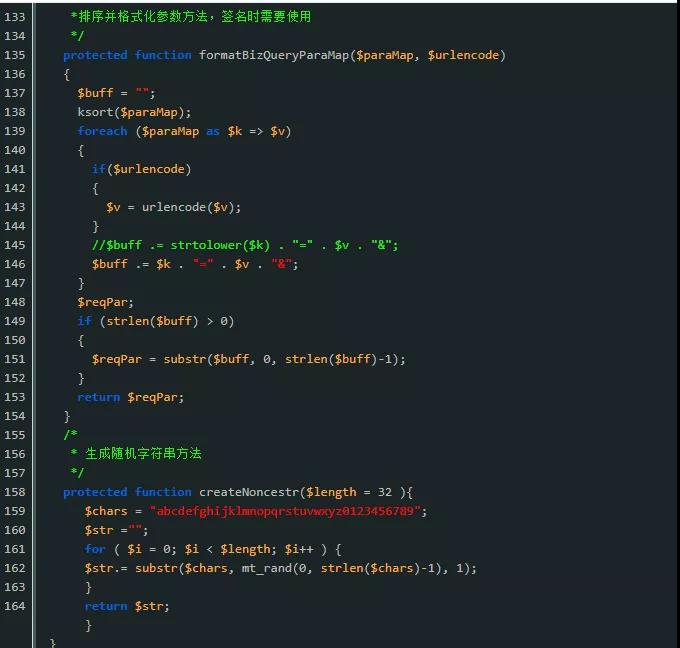The height and width of the screenshot is (648, 680).
Task: Click the $reqPar; declaration on line 148
Action: (105, 302)
